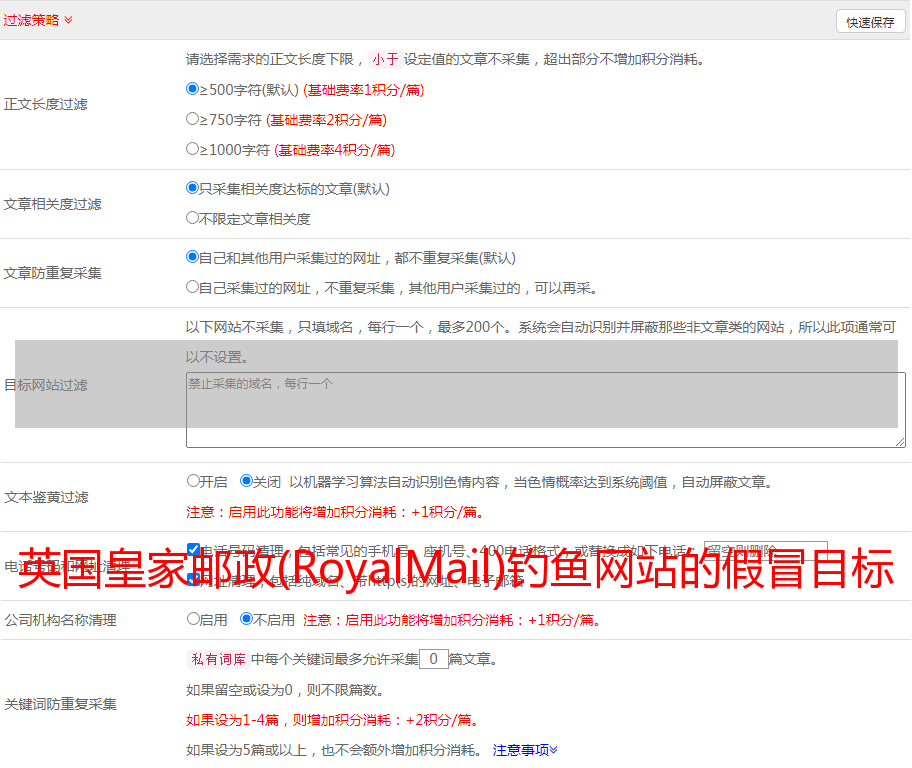Click the 正文长度过滤 row label
Screen dimensions: 912x768
(x=45, y=104)
